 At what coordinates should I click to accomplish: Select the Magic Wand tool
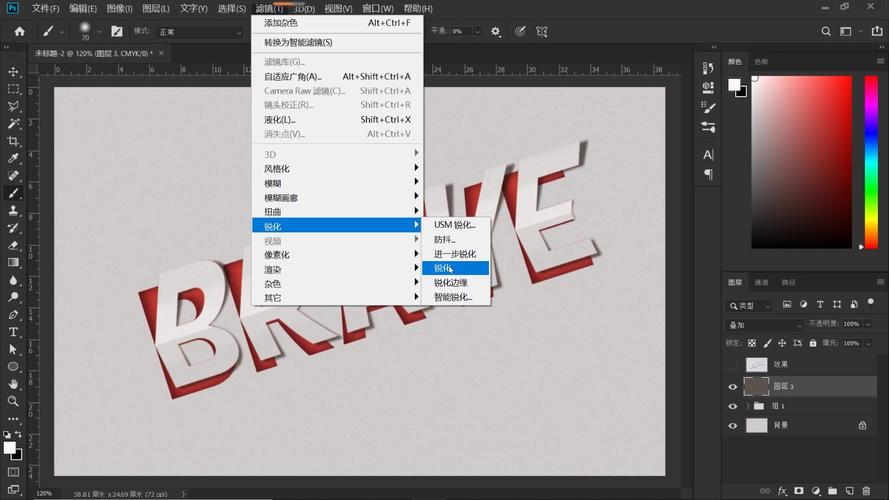pyautogui.click(x=13, y=124)
